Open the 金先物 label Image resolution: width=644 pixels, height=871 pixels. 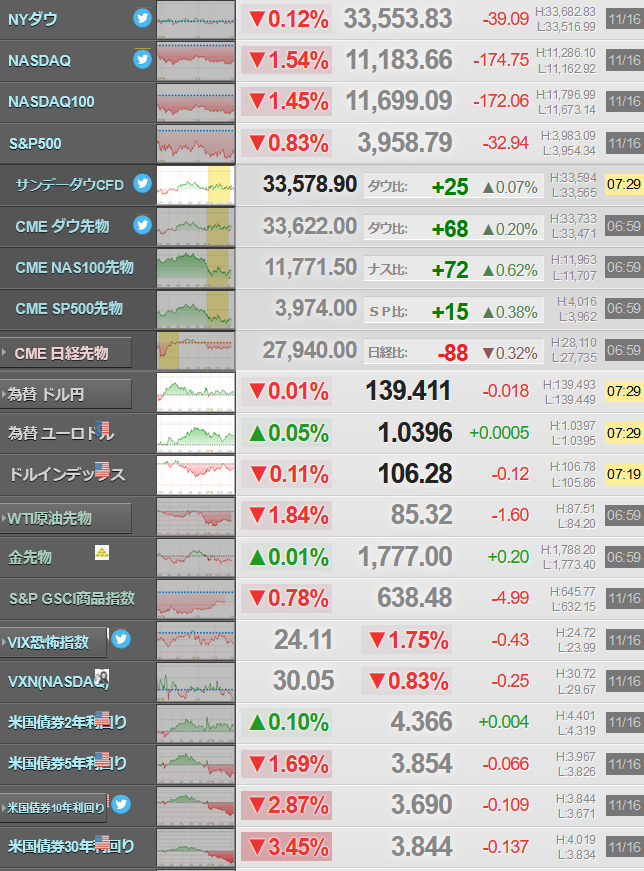point(30,557)
